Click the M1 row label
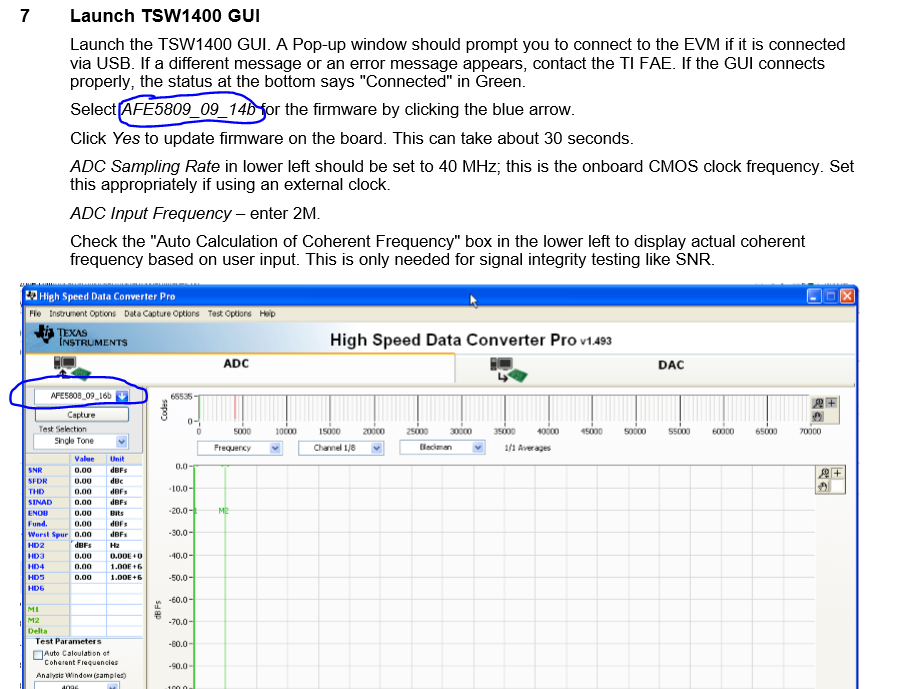Image resolution: width=908 pixels, height=689 pixels. pyautogui.click(x=34, y=610)
